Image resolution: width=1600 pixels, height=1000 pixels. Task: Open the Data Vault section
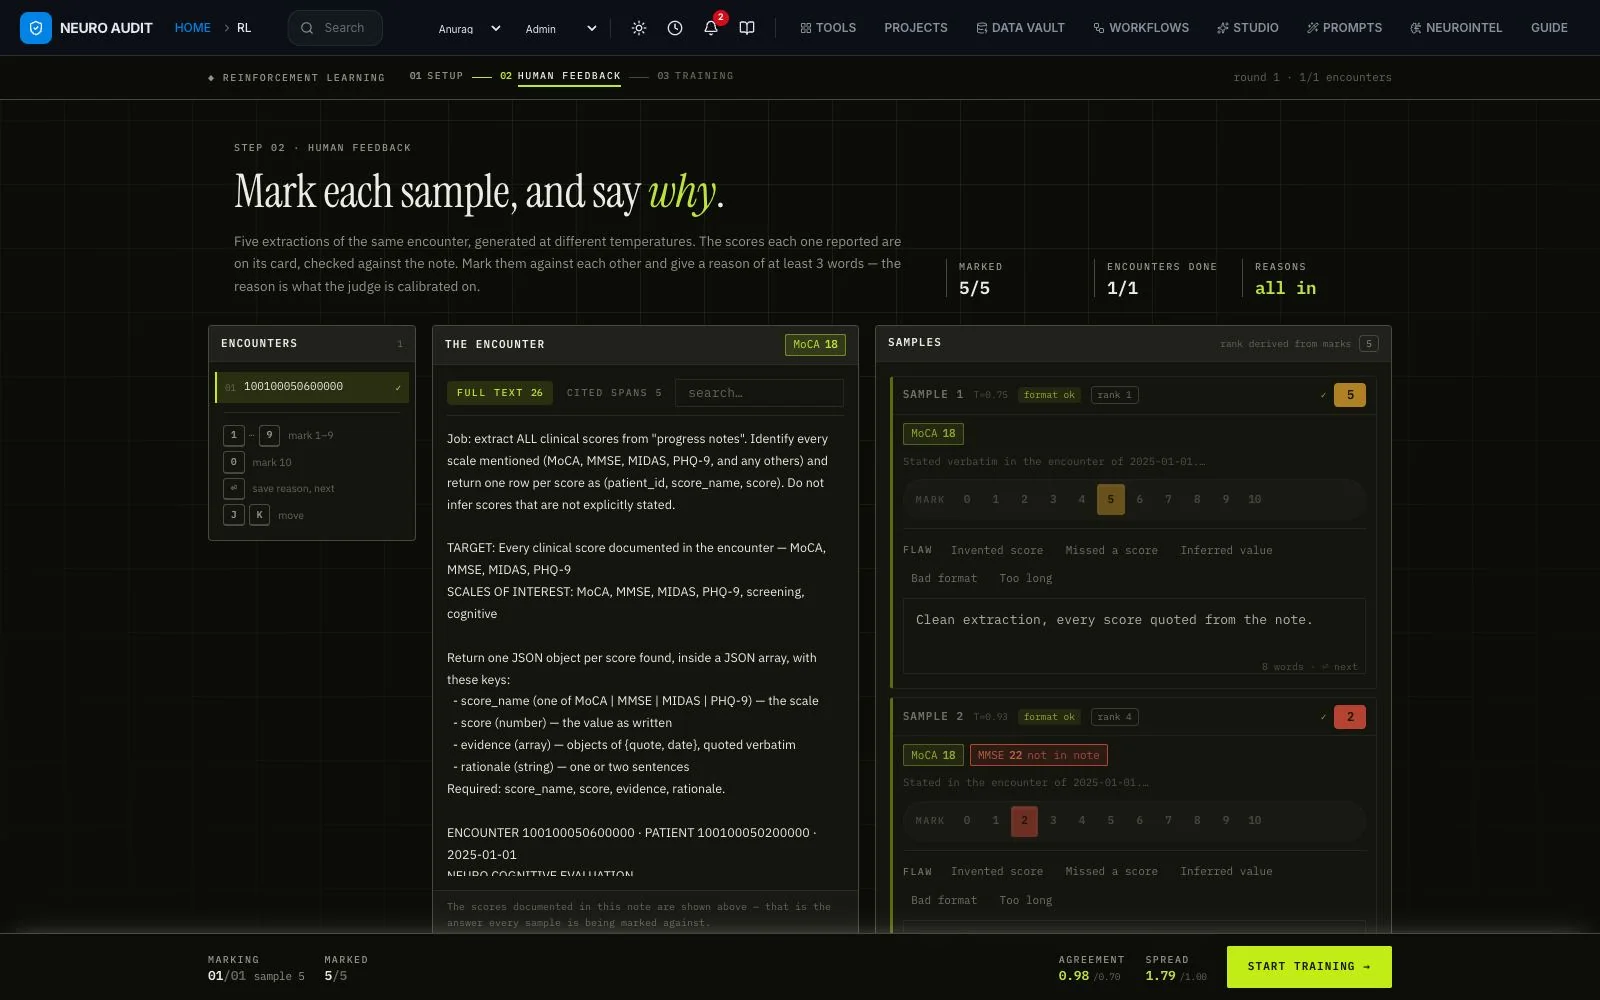point(1020,28)
